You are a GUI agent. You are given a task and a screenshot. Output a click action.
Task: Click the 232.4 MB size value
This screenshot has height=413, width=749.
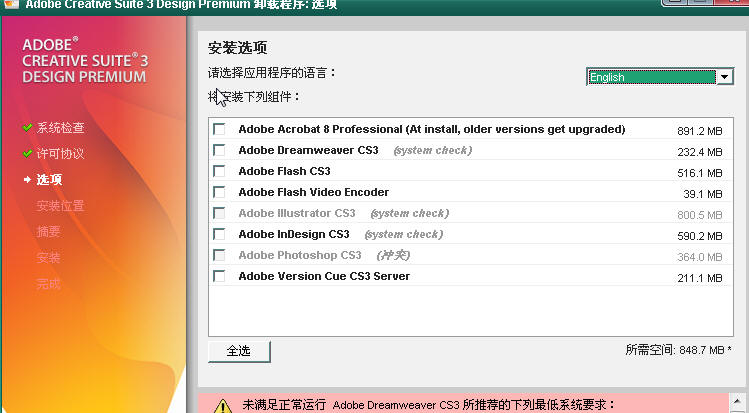[700, 152]
